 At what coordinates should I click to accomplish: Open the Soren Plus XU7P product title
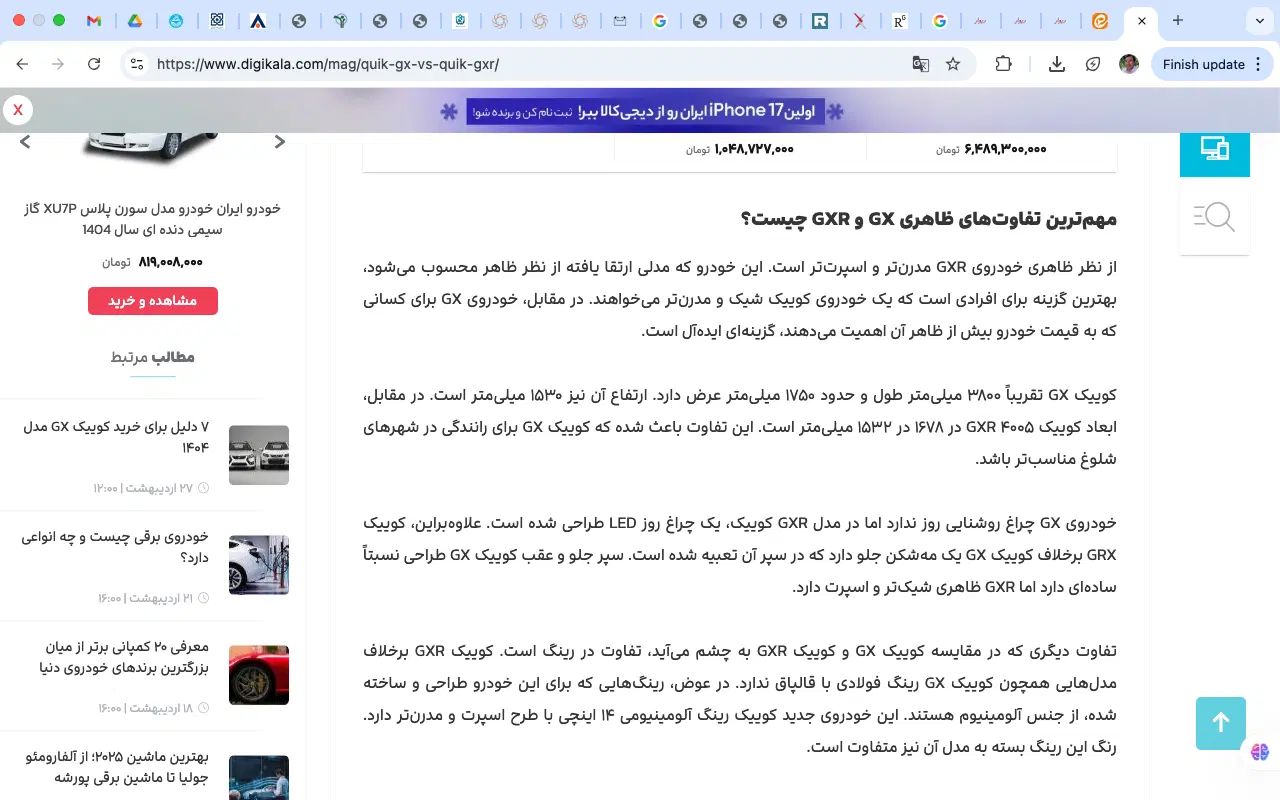[152, 219]
